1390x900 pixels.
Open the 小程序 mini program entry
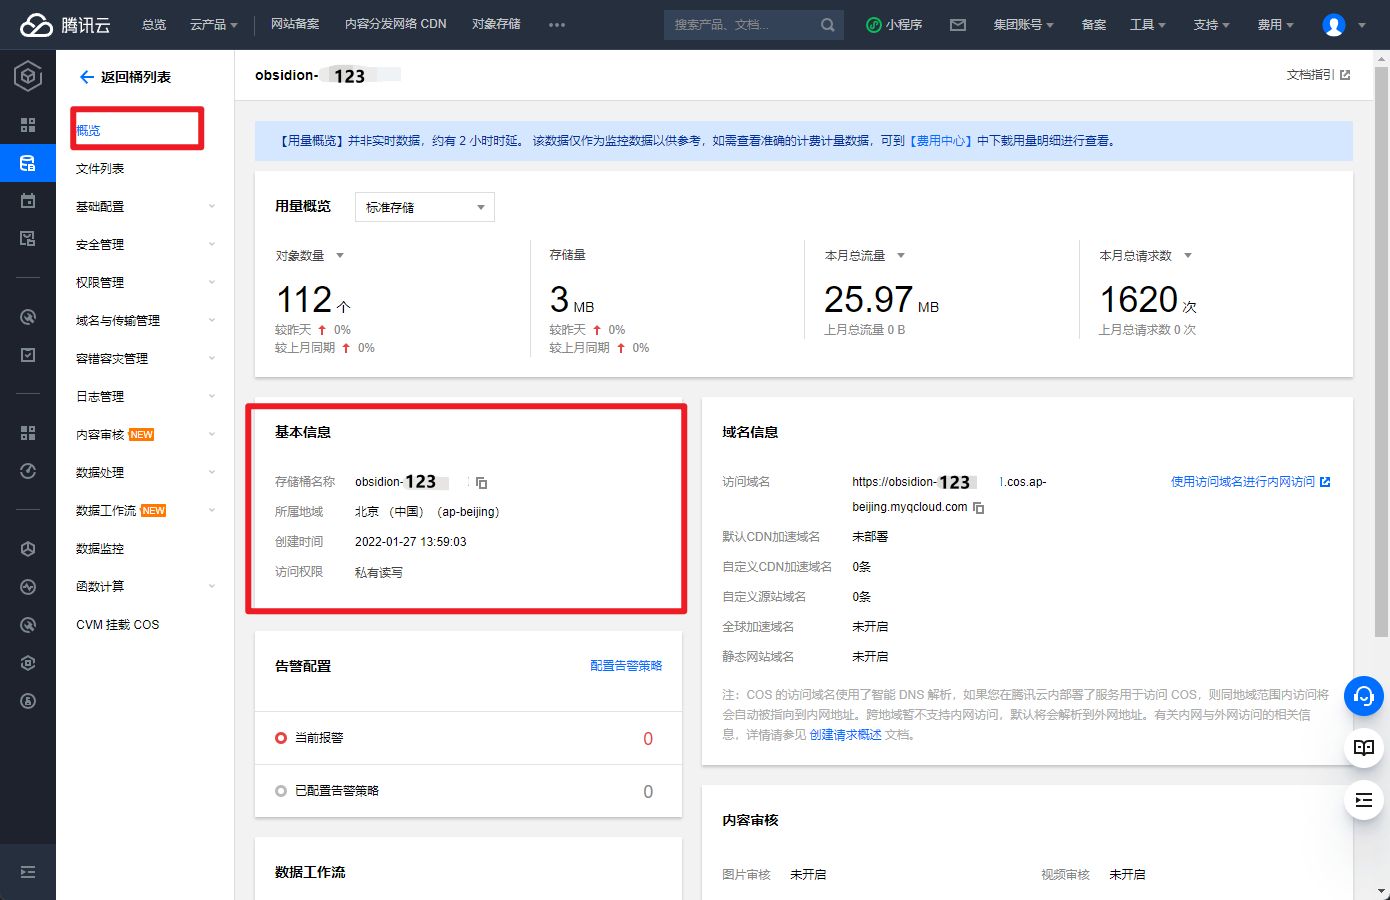(x=894, y=25)
